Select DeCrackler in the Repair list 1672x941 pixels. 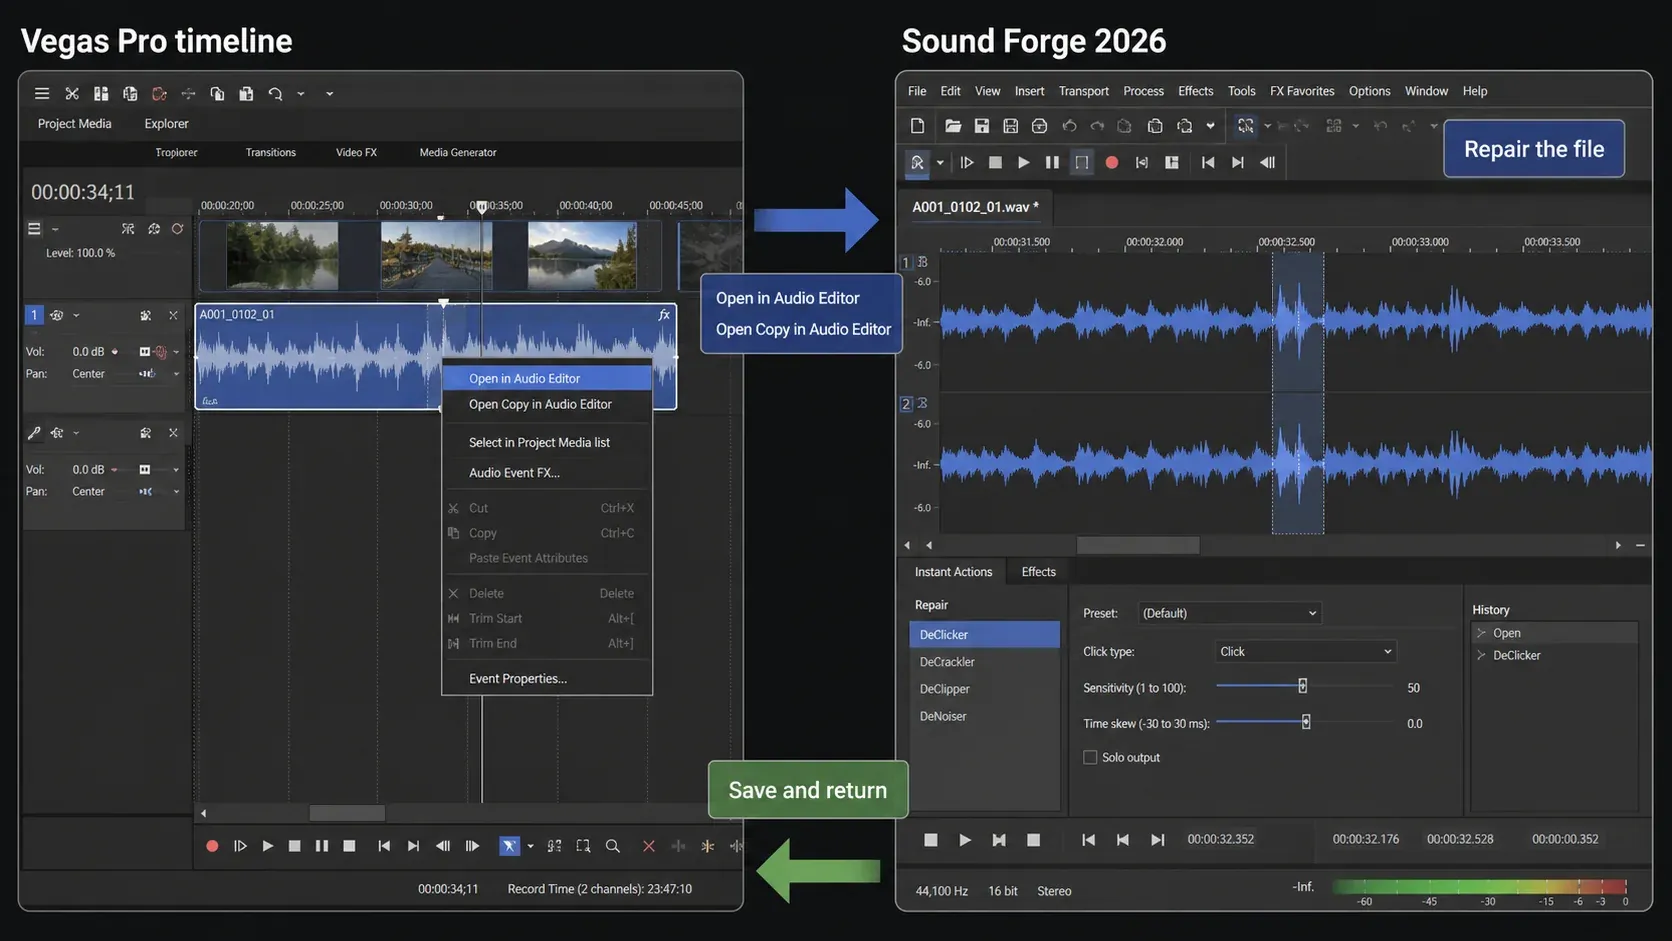click(x=985, y=662)
